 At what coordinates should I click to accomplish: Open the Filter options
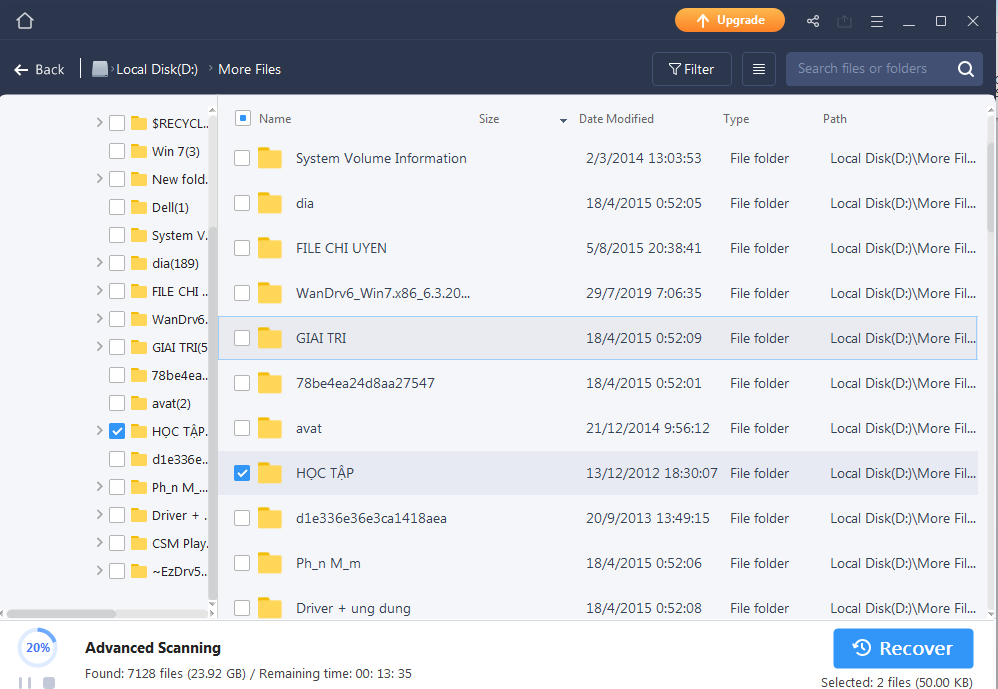(691, 69)
